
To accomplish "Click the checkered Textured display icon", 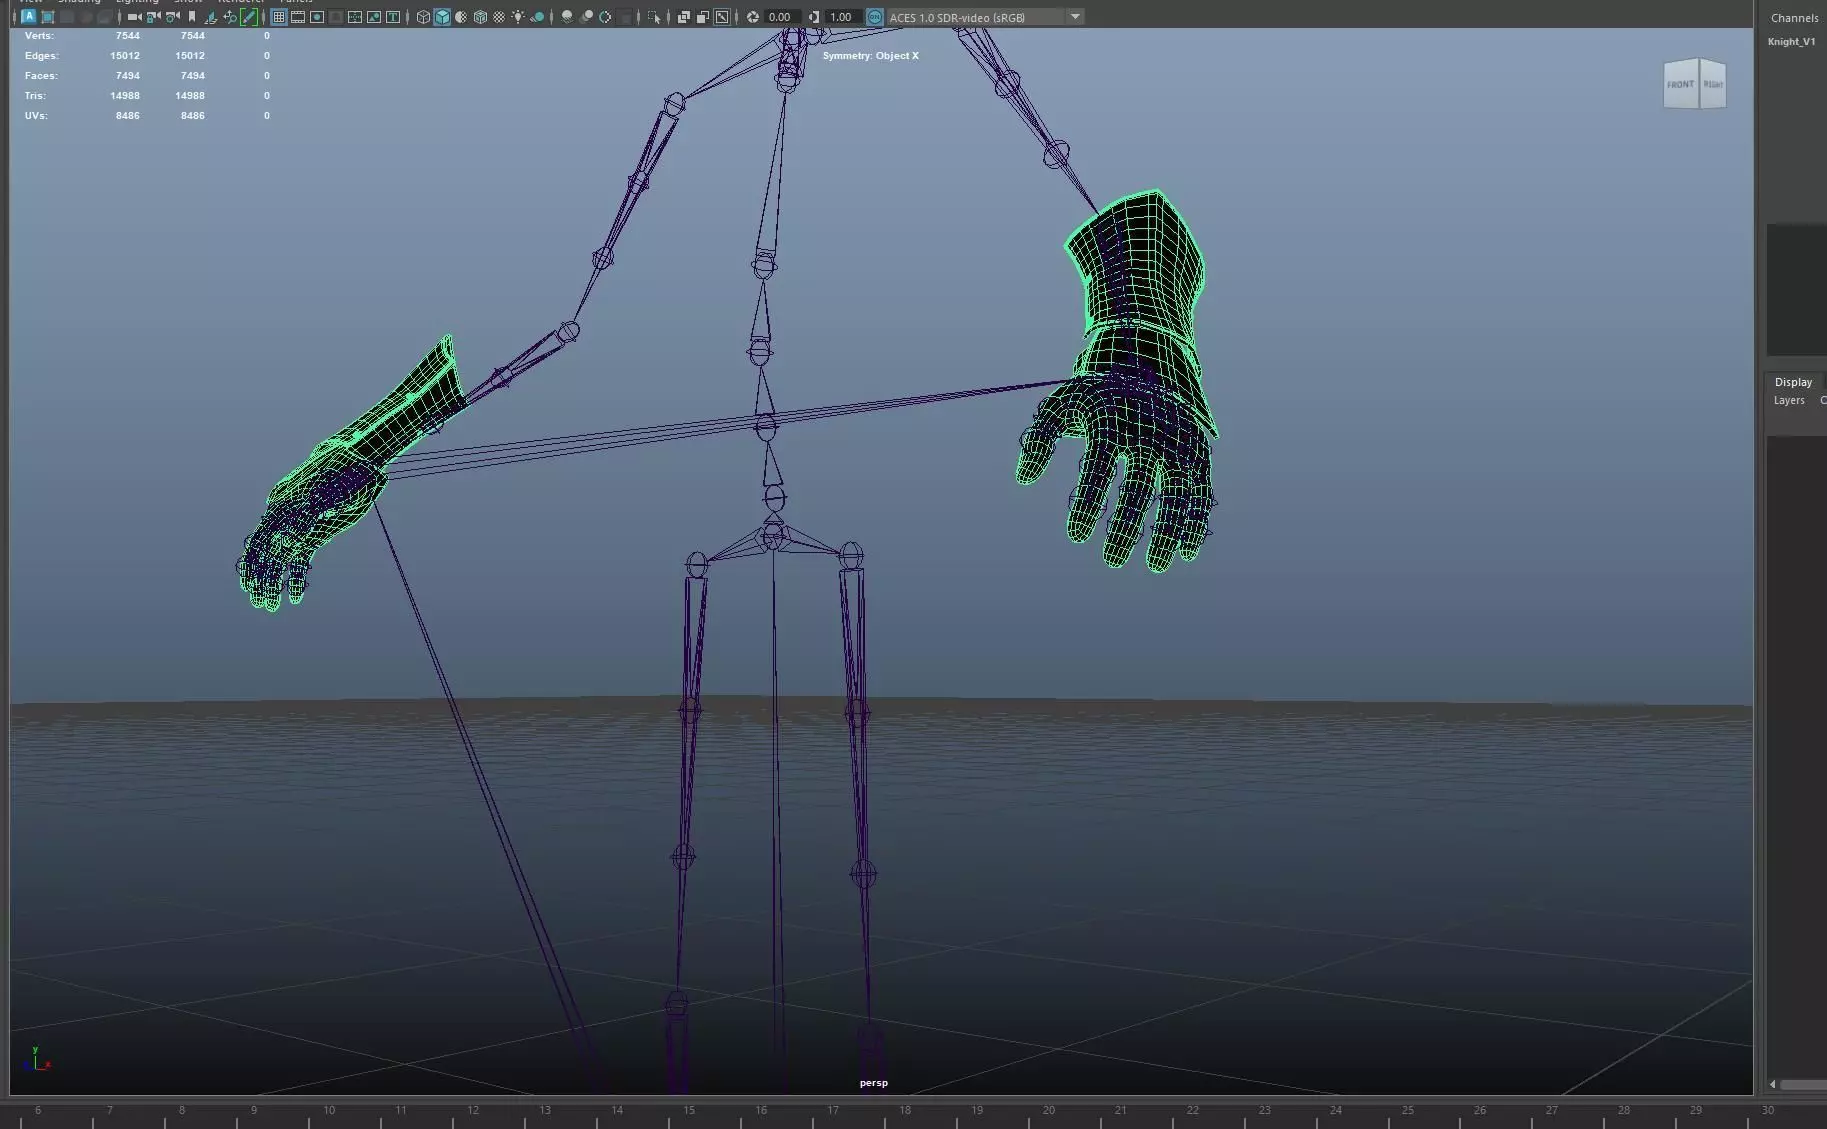I will tap(499, 17).
